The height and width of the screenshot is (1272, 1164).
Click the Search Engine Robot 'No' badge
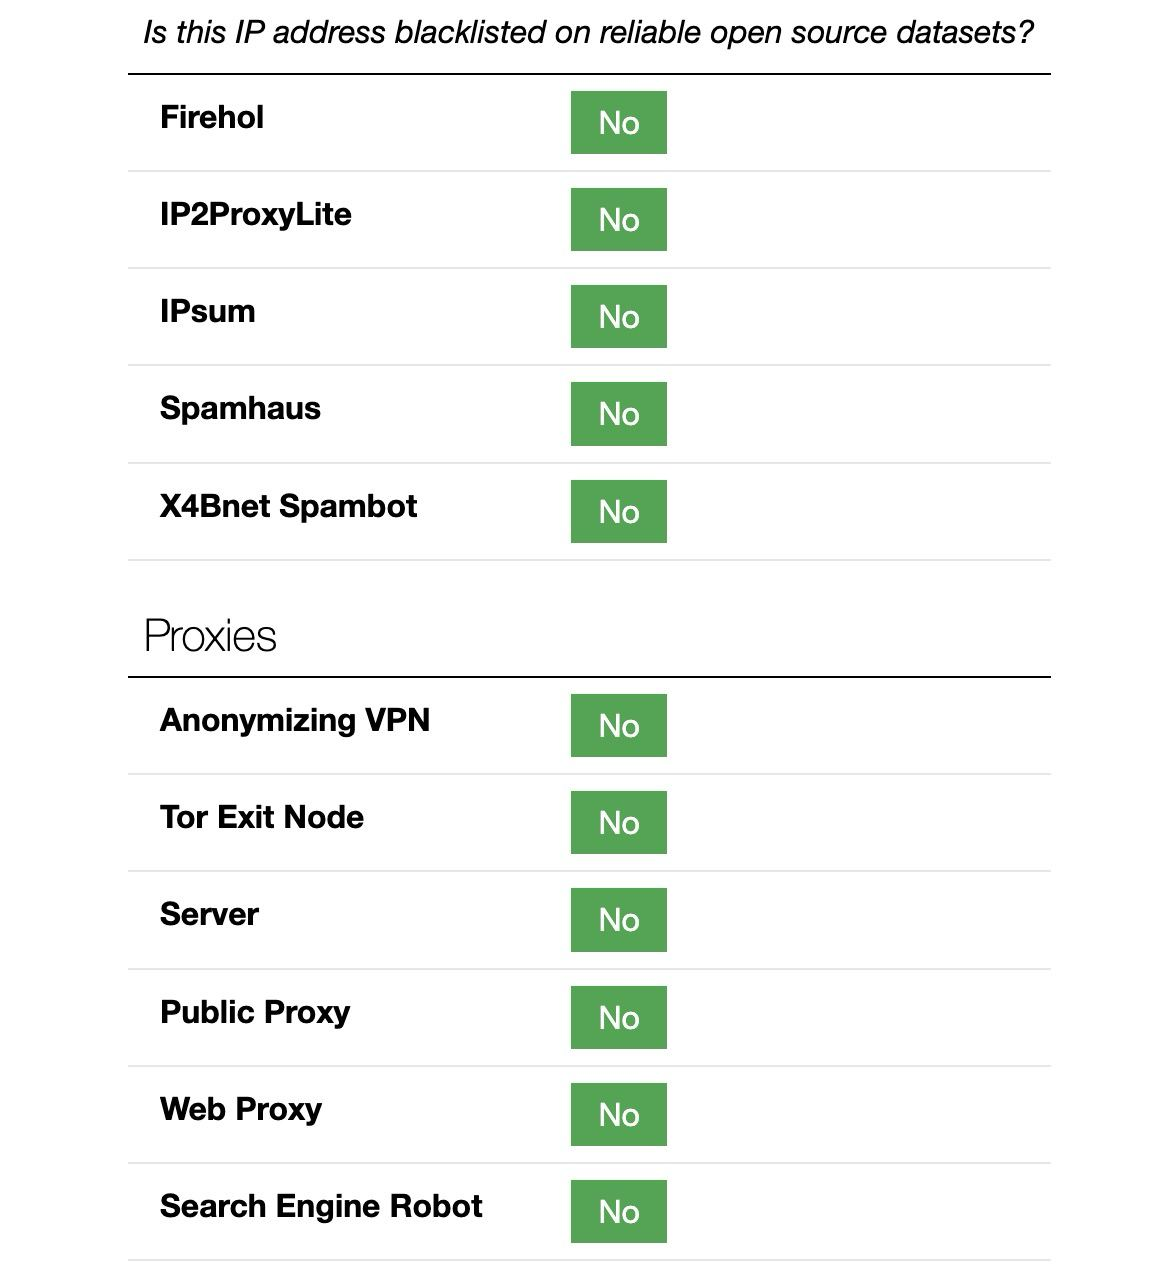coord(618,1211)
